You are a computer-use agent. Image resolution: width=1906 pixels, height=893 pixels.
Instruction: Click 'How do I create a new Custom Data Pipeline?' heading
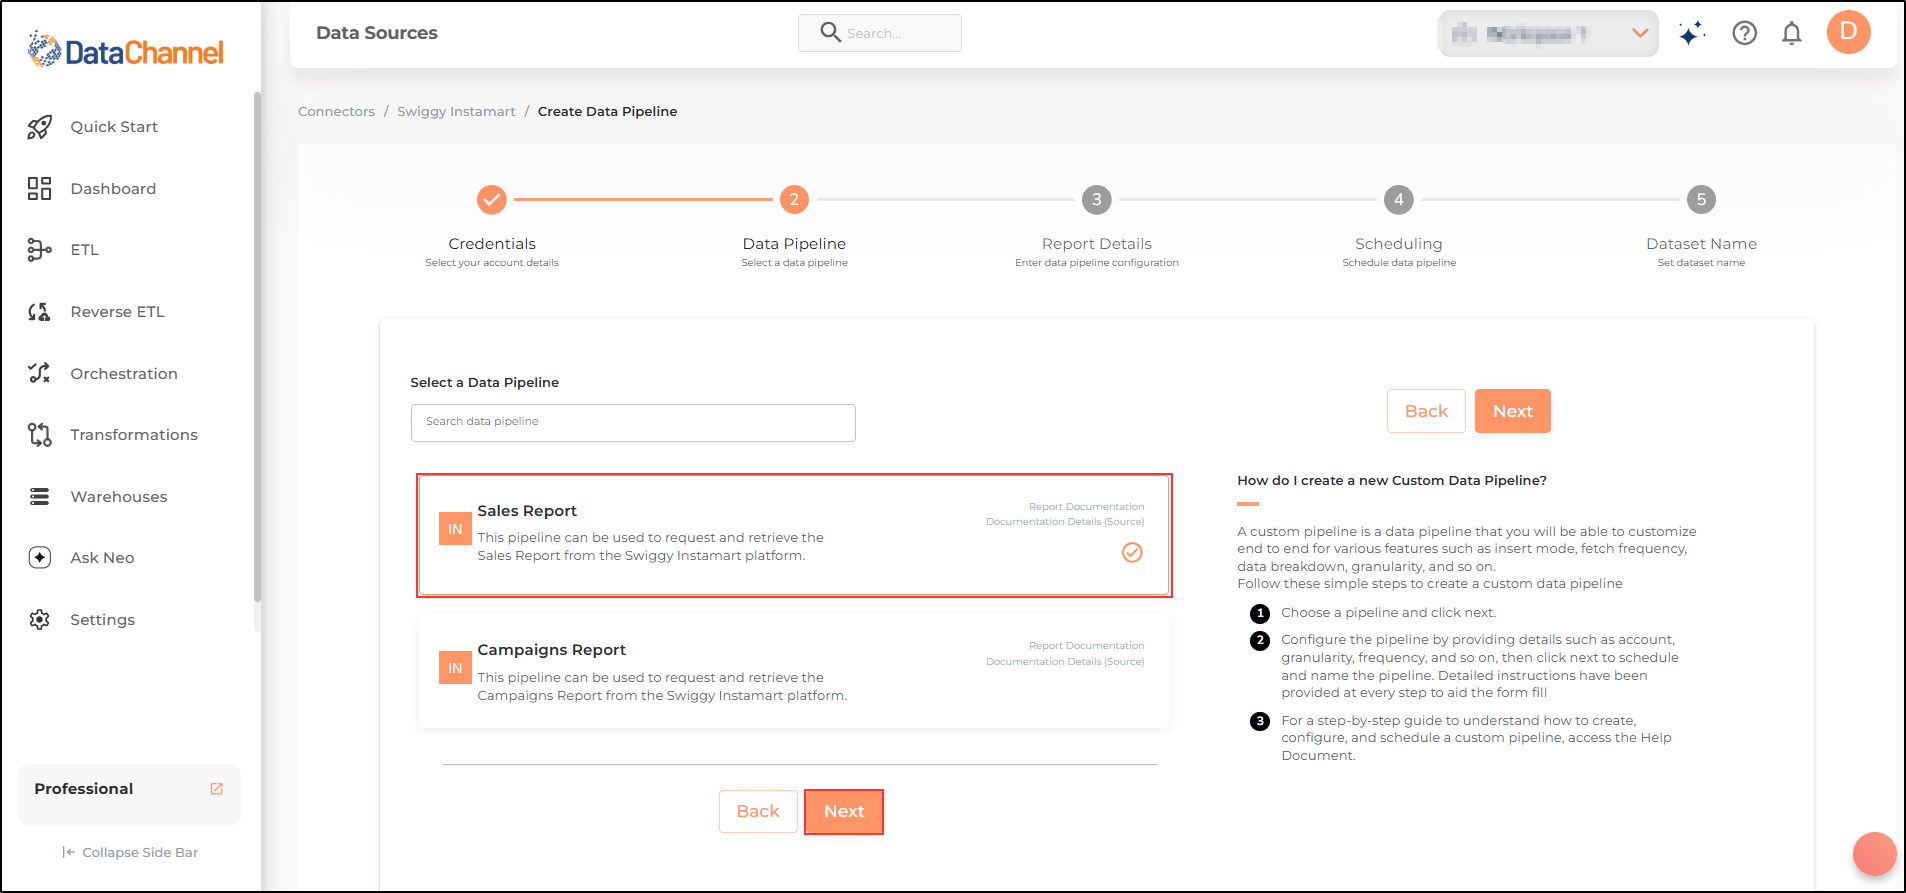coord(1392,481)
